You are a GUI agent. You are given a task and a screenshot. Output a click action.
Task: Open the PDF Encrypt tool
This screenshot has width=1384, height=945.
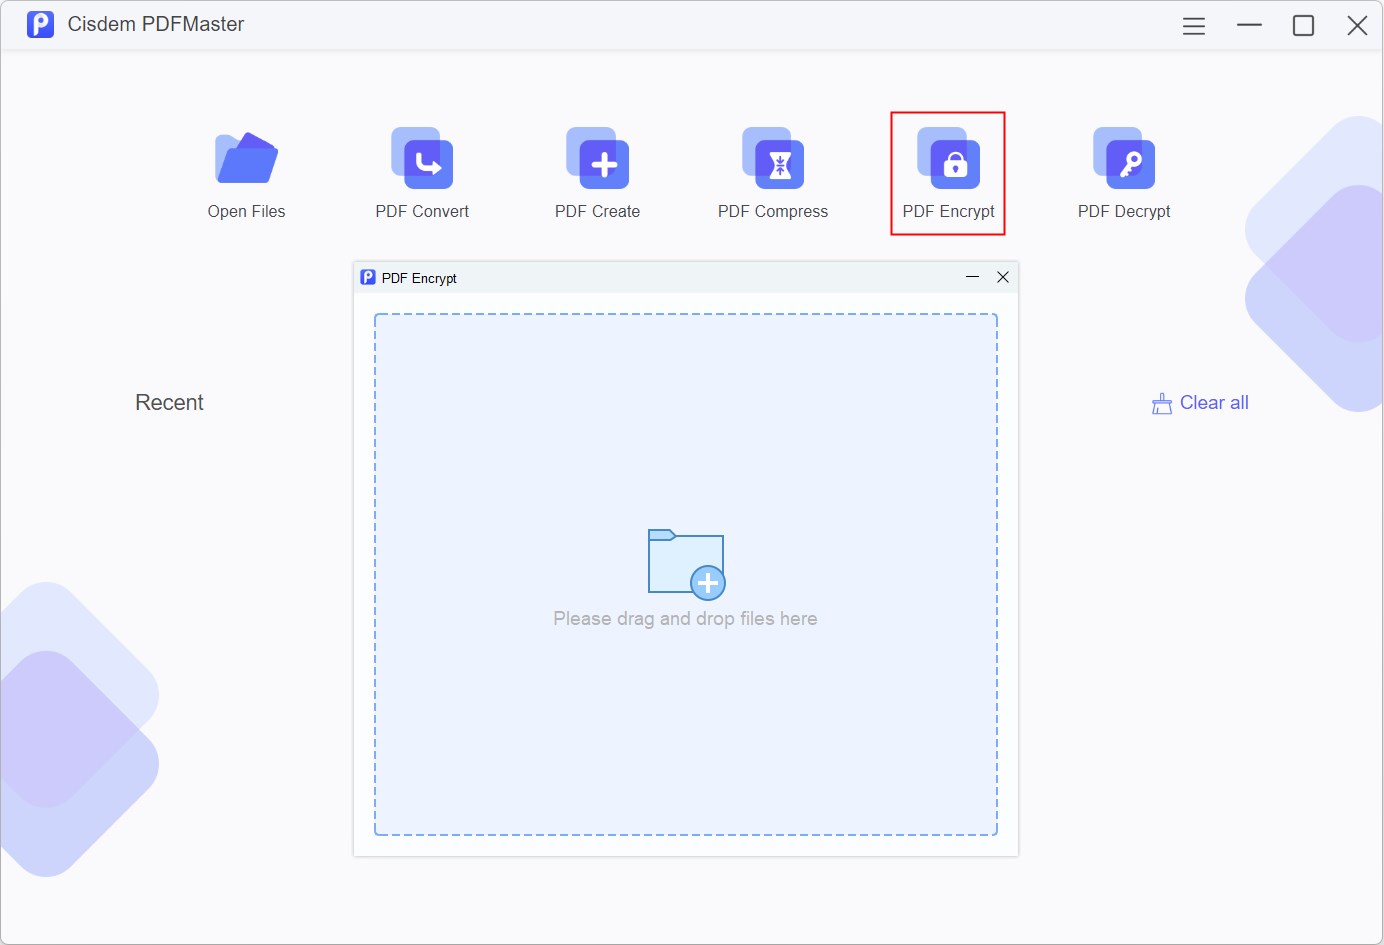948,160
